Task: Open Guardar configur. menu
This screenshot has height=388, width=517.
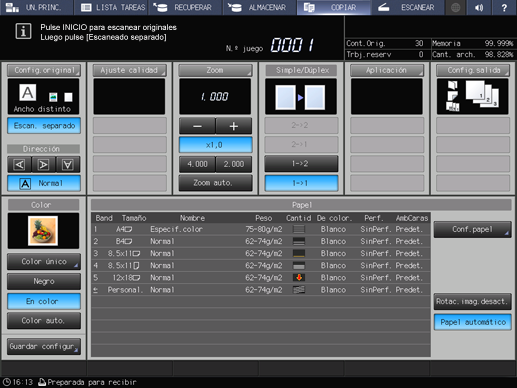Action: pyautogui.click(x=44, y=347)
